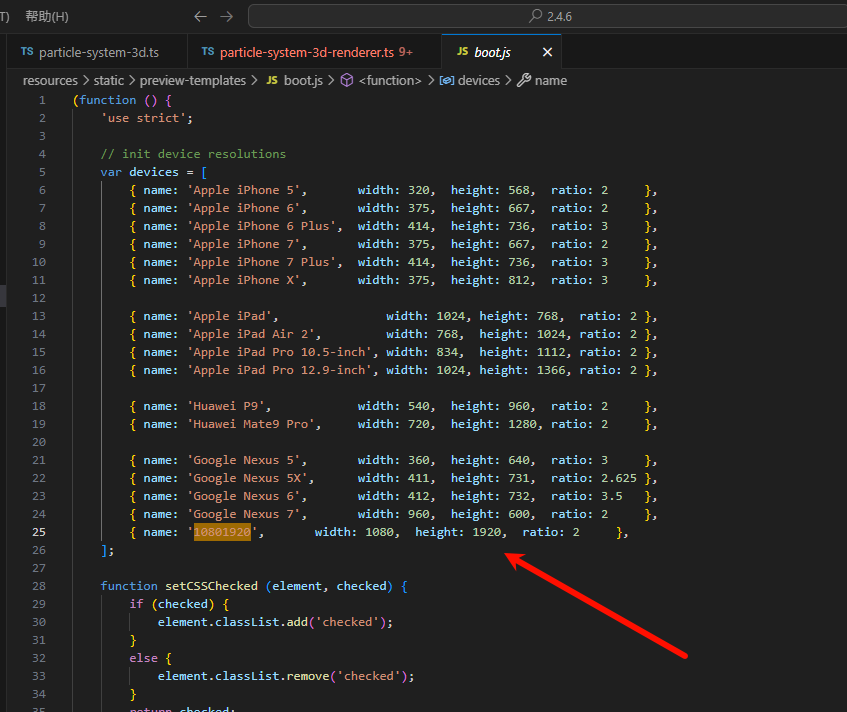Click the boot.js breadcrumb item
The image size is (847, 712).
[x=300, y=80]
